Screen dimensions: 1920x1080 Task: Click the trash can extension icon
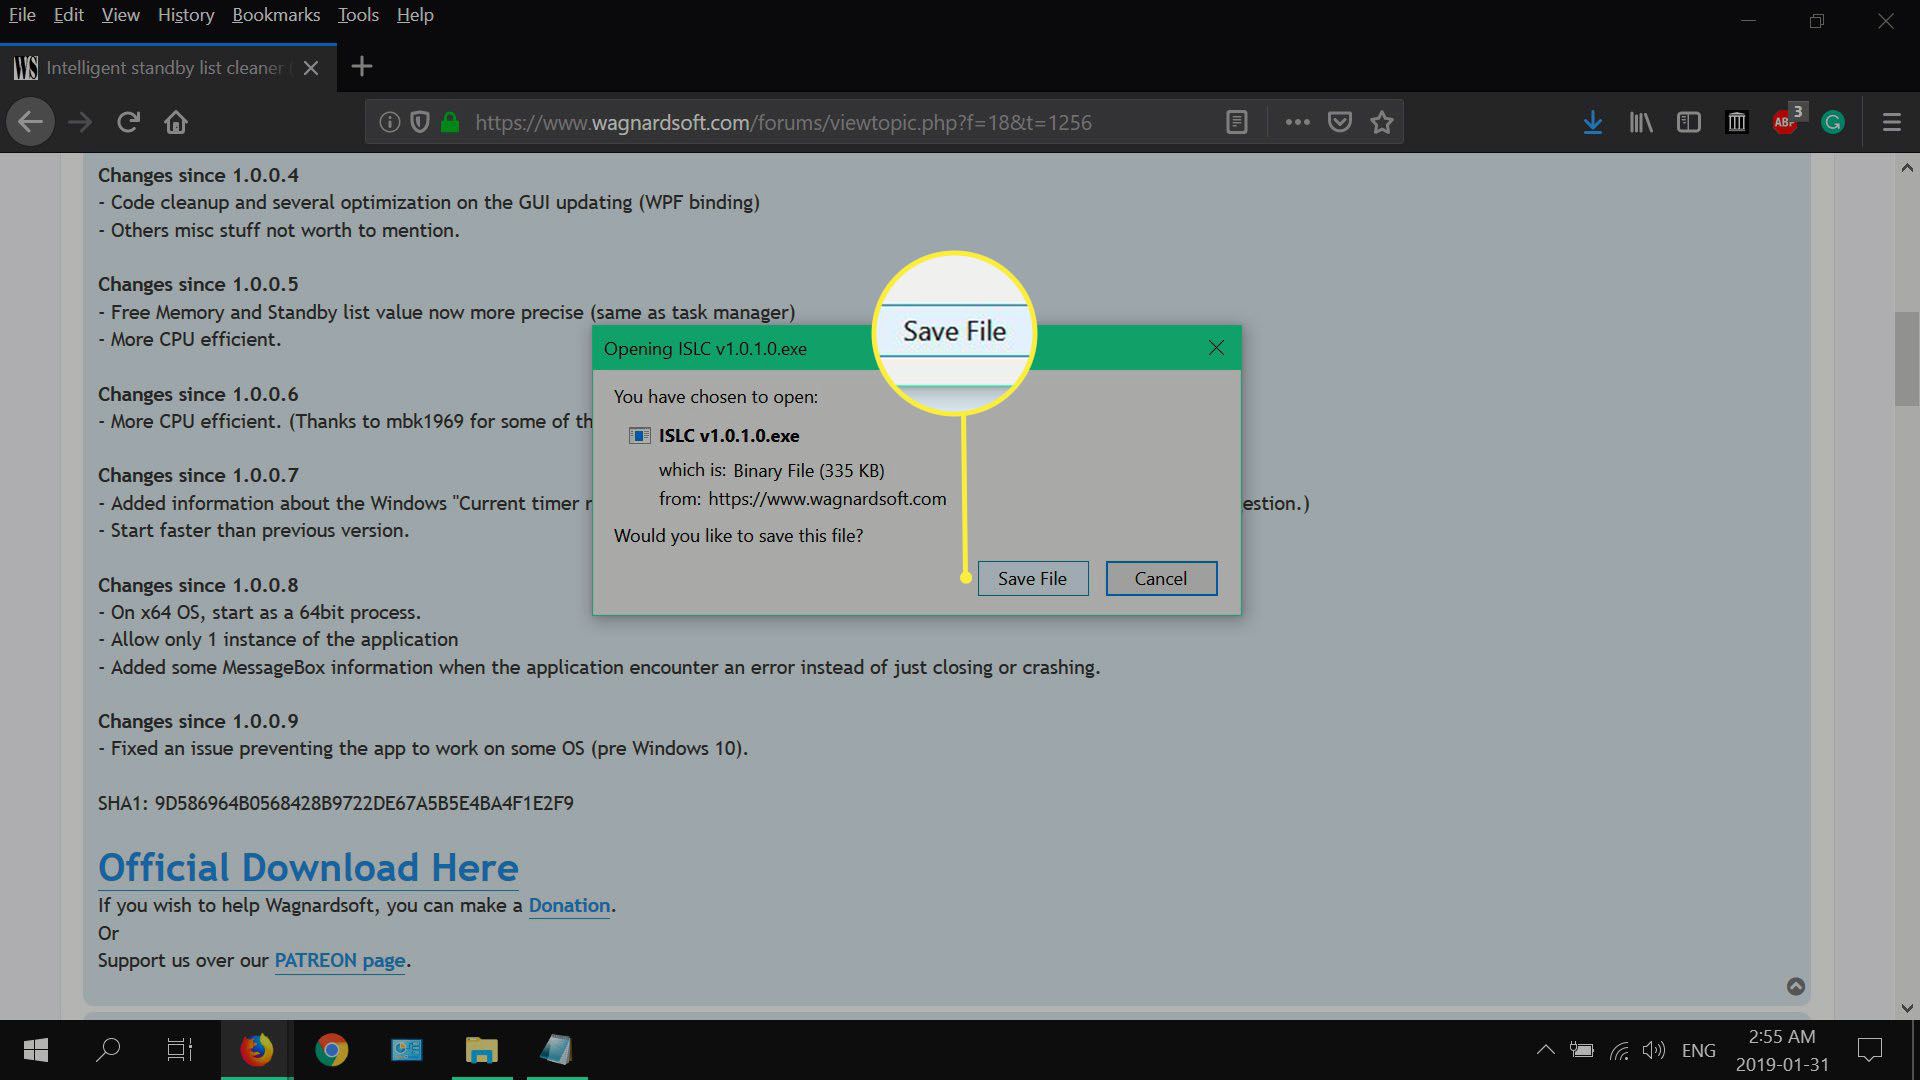(x=1737, y=122)
